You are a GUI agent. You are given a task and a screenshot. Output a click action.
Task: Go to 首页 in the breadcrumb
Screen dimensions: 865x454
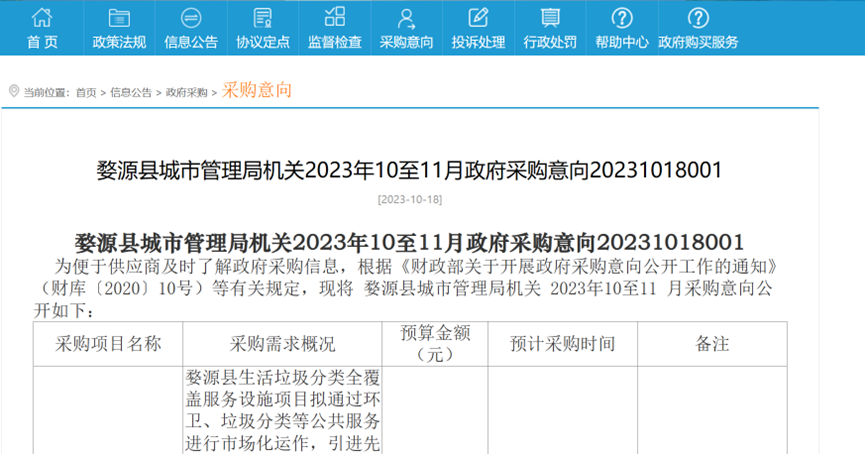coord(86,93)
